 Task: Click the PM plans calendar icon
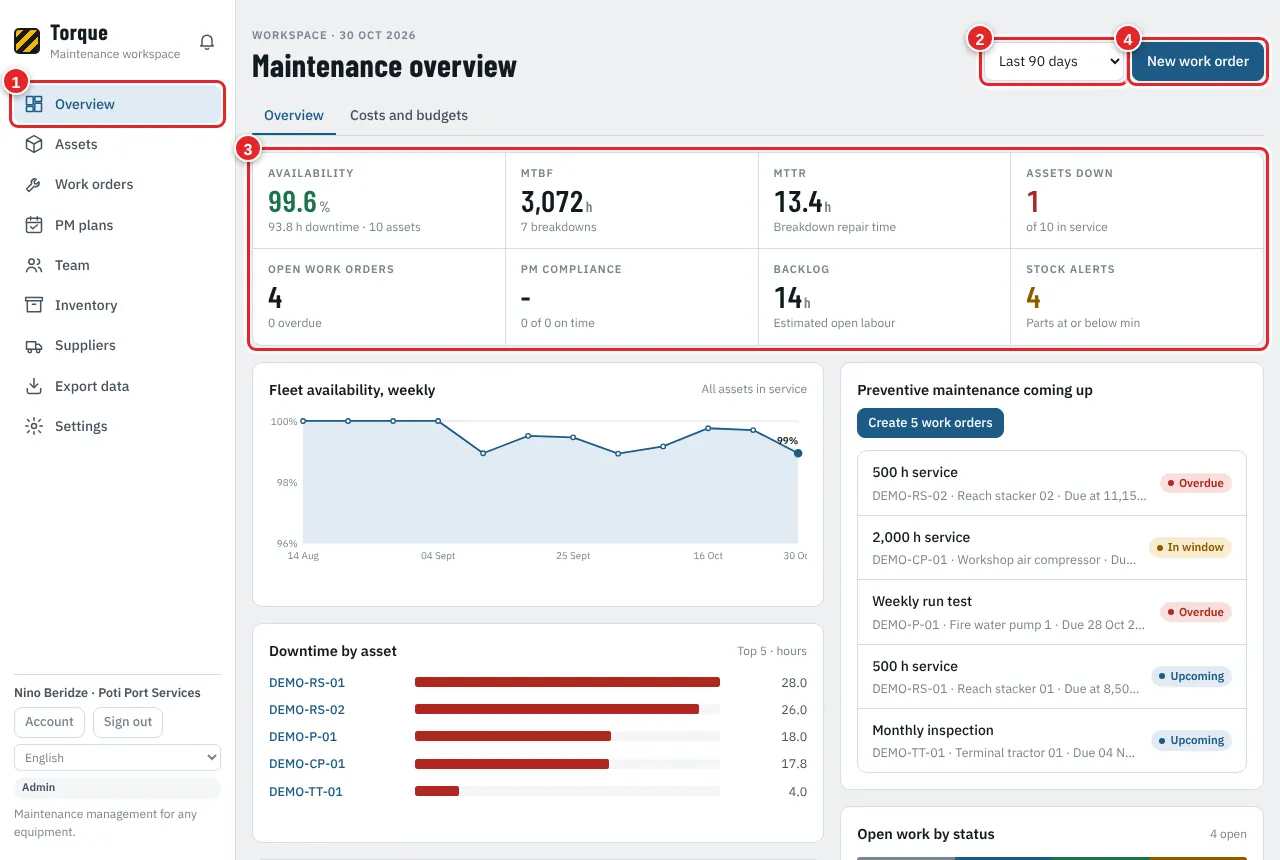click(x=34, y=225)
